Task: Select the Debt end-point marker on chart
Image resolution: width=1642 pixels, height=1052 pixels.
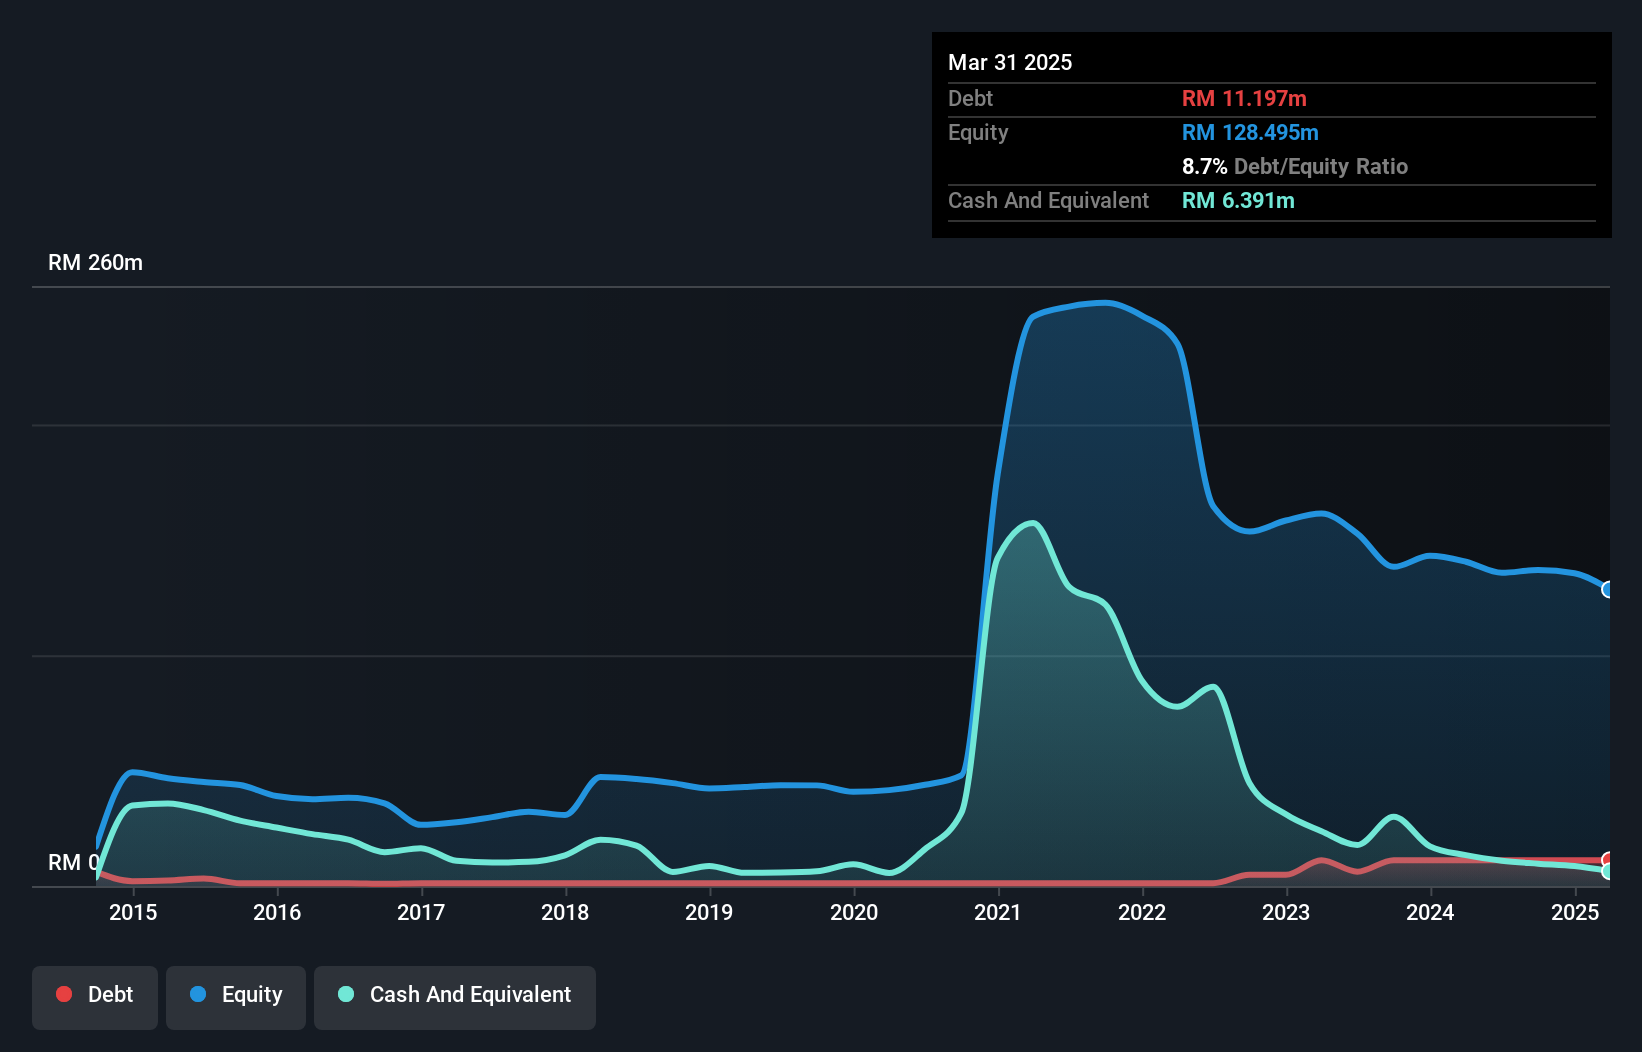Action: pyautogui.click(x=1608, y=860)
